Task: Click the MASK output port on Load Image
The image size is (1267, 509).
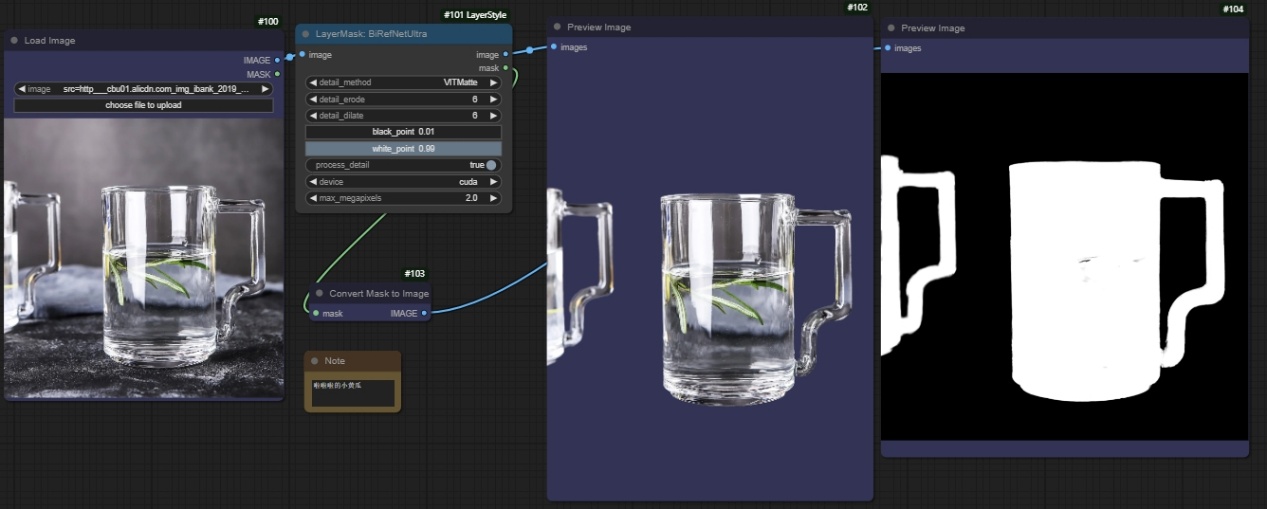Action: (x=277, y=74)
